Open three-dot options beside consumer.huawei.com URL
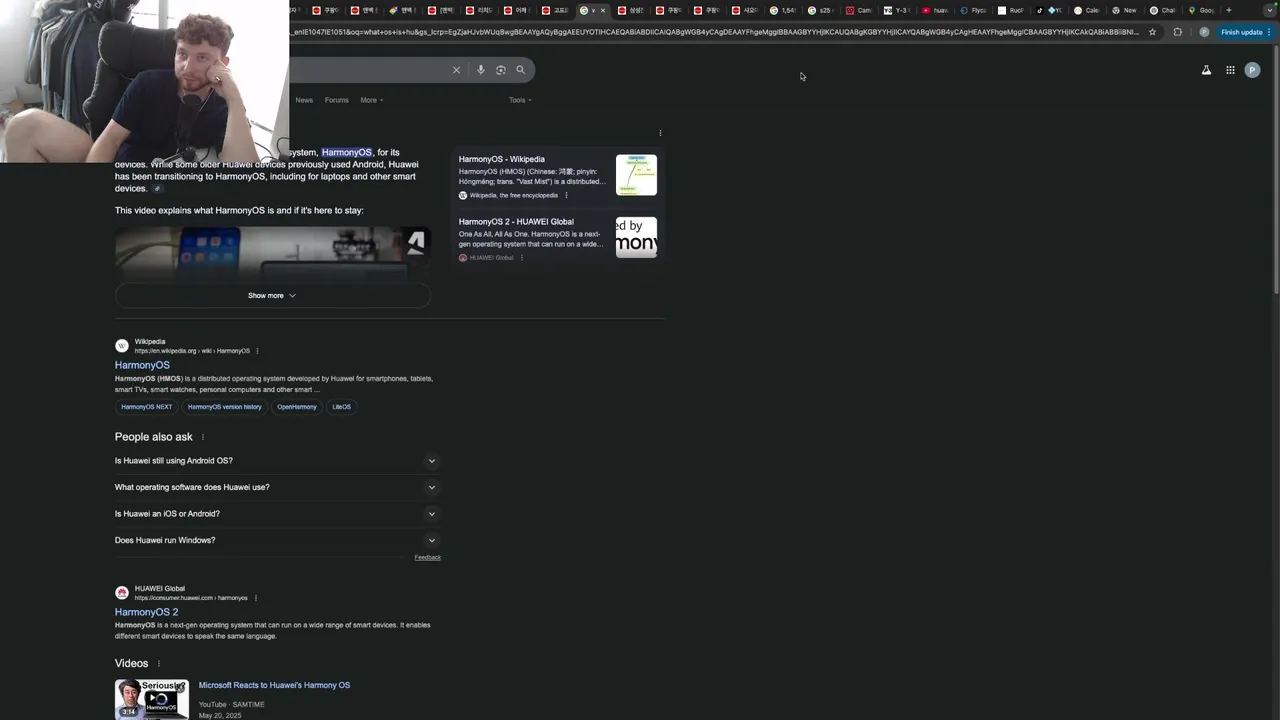The image size is (1280, 720). pos(255,598)
